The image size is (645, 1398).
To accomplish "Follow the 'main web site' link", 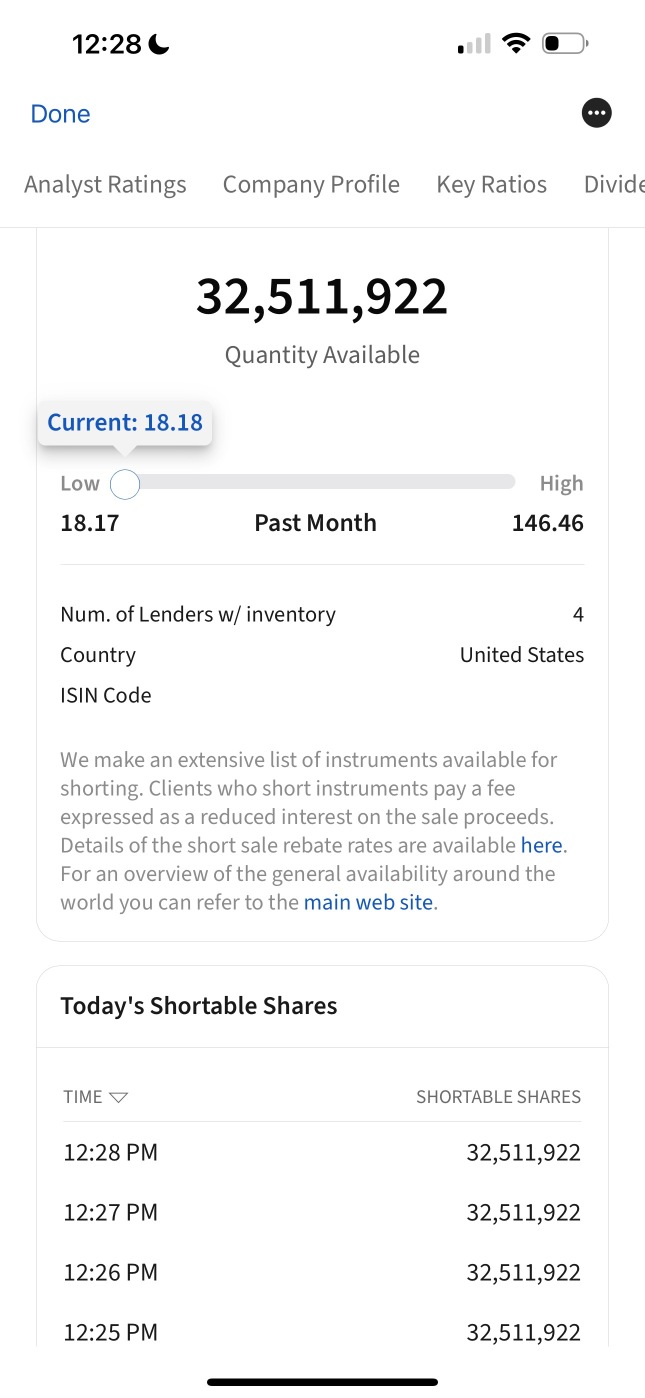I will (x=368, y=902).
